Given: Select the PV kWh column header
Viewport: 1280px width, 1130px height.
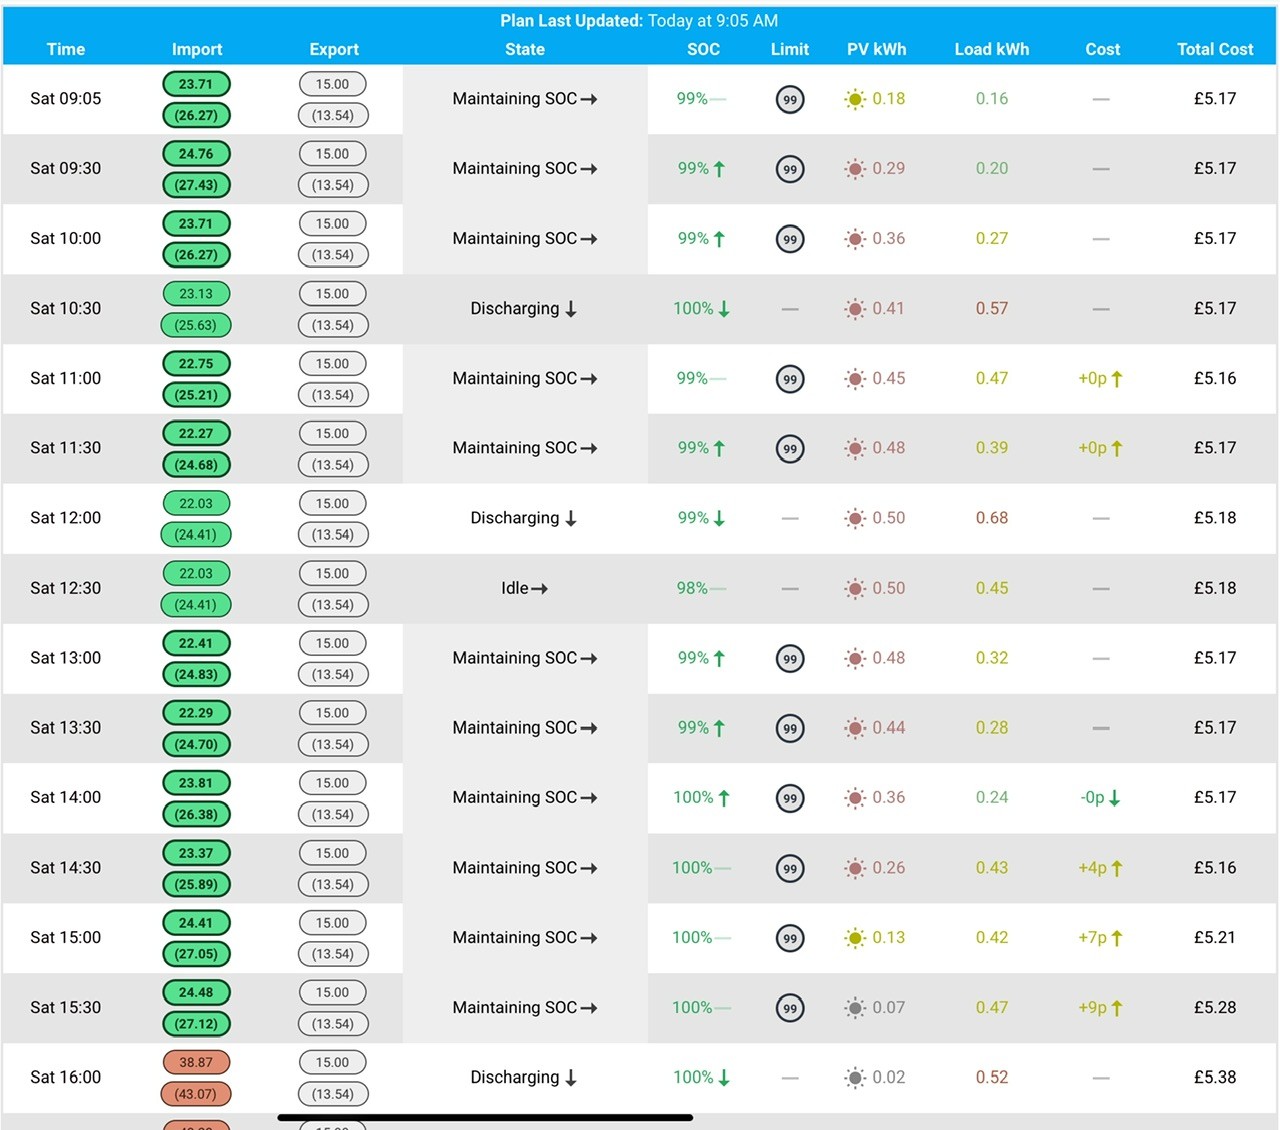Looking at the screenshot, I should click(x=877, y=49).
